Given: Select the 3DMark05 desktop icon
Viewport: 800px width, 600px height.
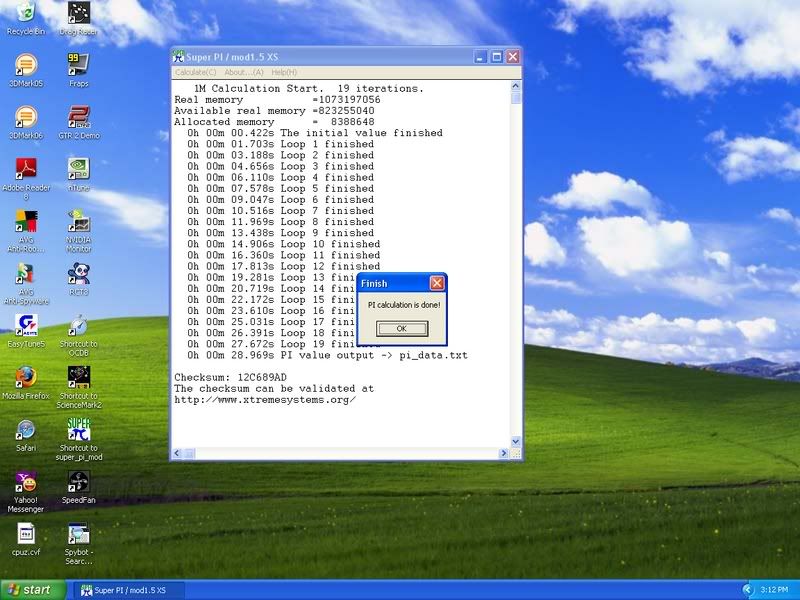Looking at the screenshot, I should pos(26,70).
